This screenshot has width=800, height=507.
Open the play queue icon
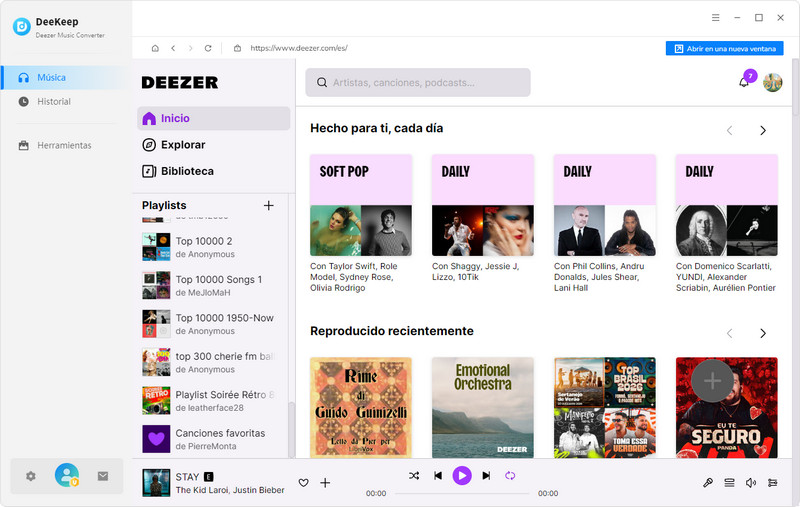730,483
